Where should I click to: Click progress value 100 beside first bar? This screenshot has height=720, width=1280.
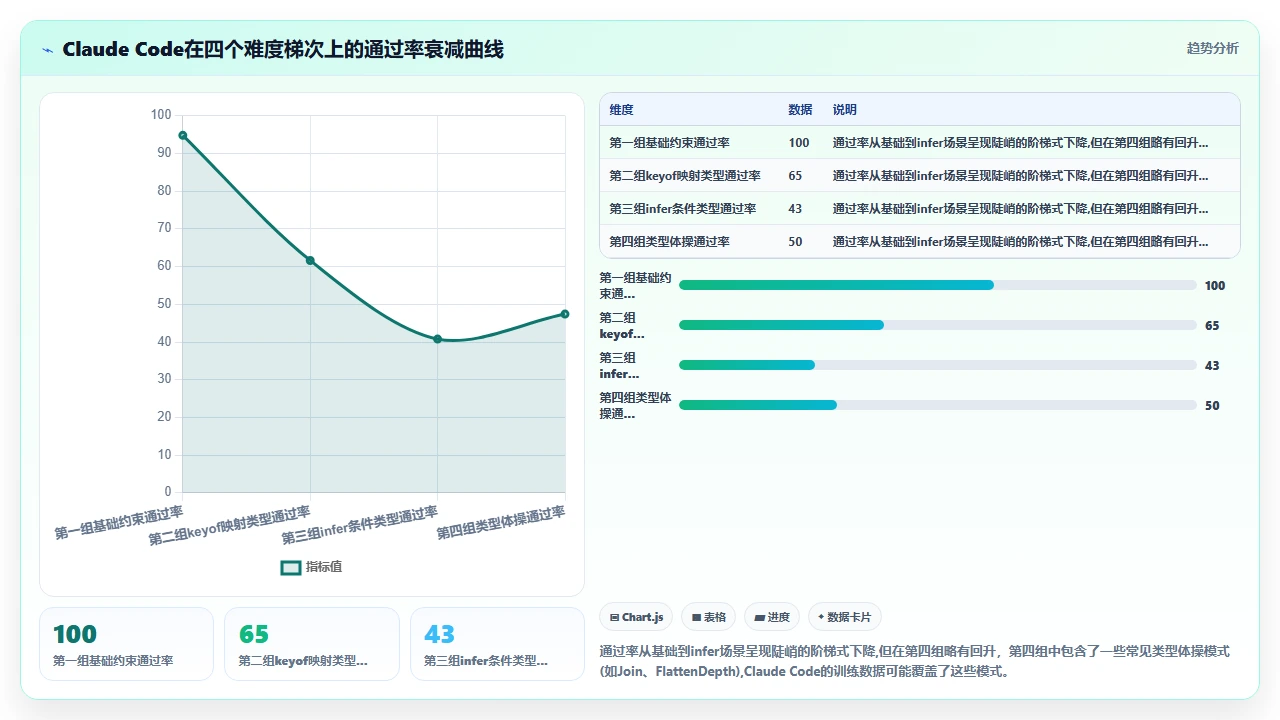pyautogui.click(x=1215, y=286)
